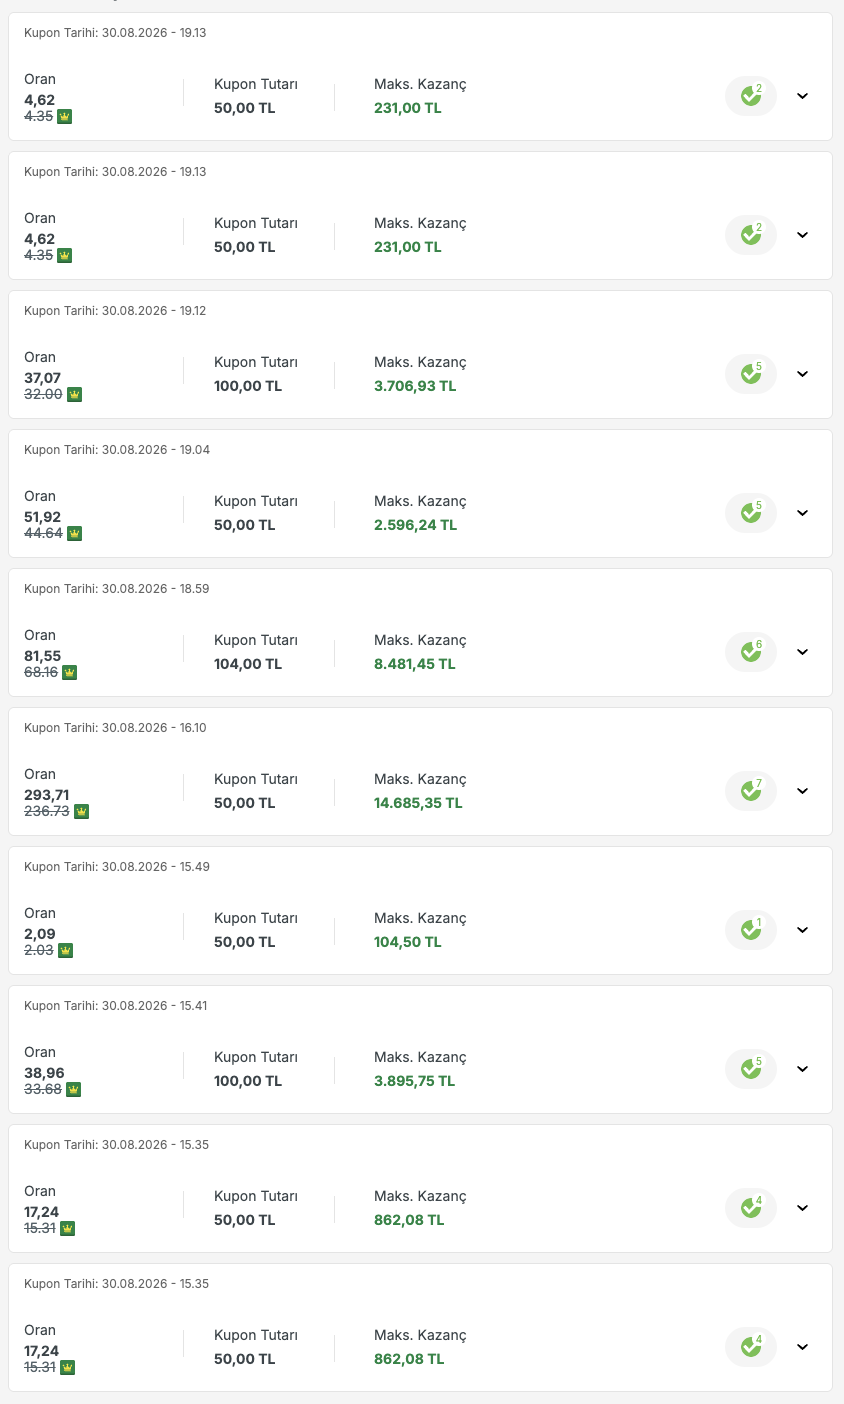Click the crown icon next to 44.64
This screenshot has width=844, height=1404.
pyautogui.click(x=74, y=533)
